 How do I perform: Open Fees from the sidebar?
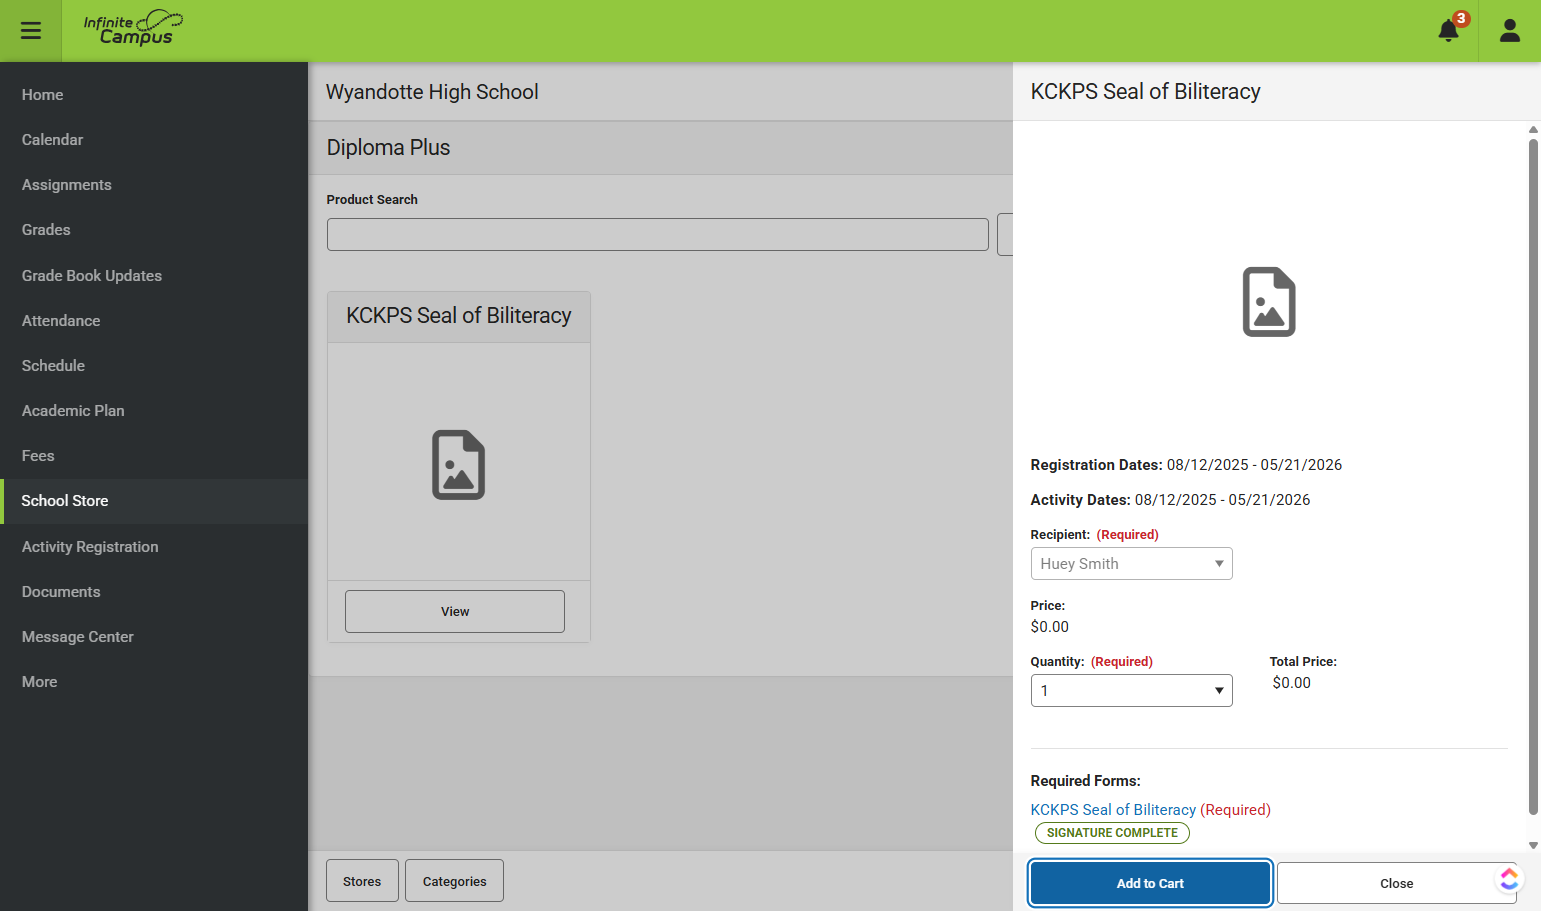point(154,456)
